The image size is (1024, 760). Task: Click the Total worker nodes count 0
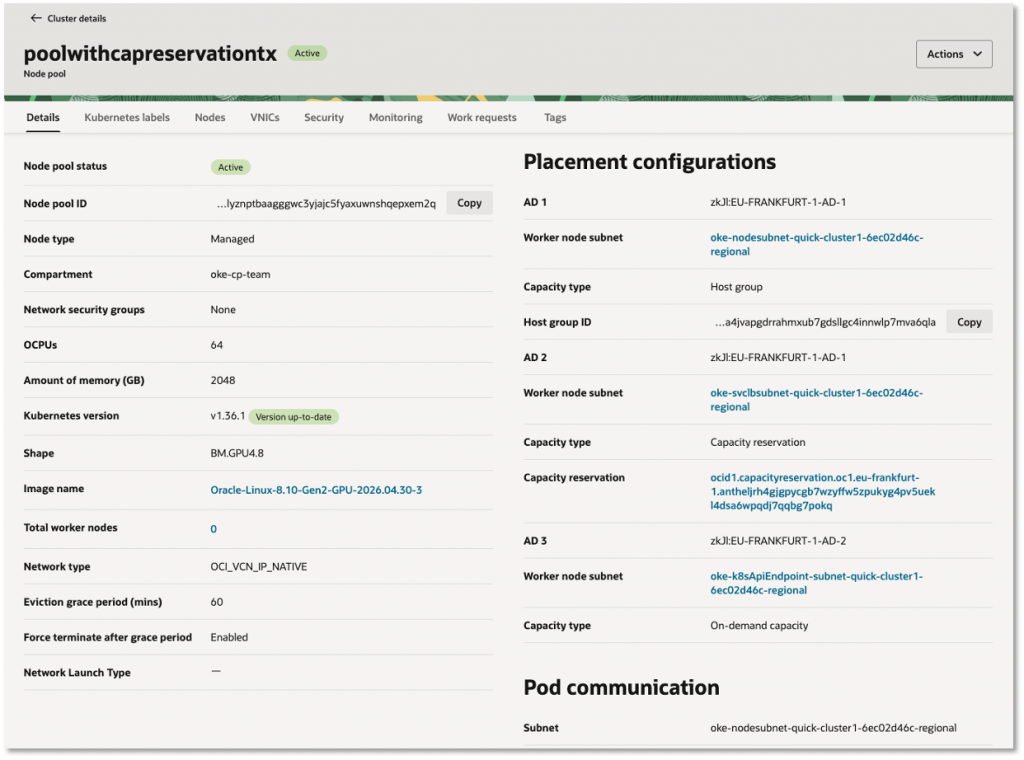click(214, 529)
